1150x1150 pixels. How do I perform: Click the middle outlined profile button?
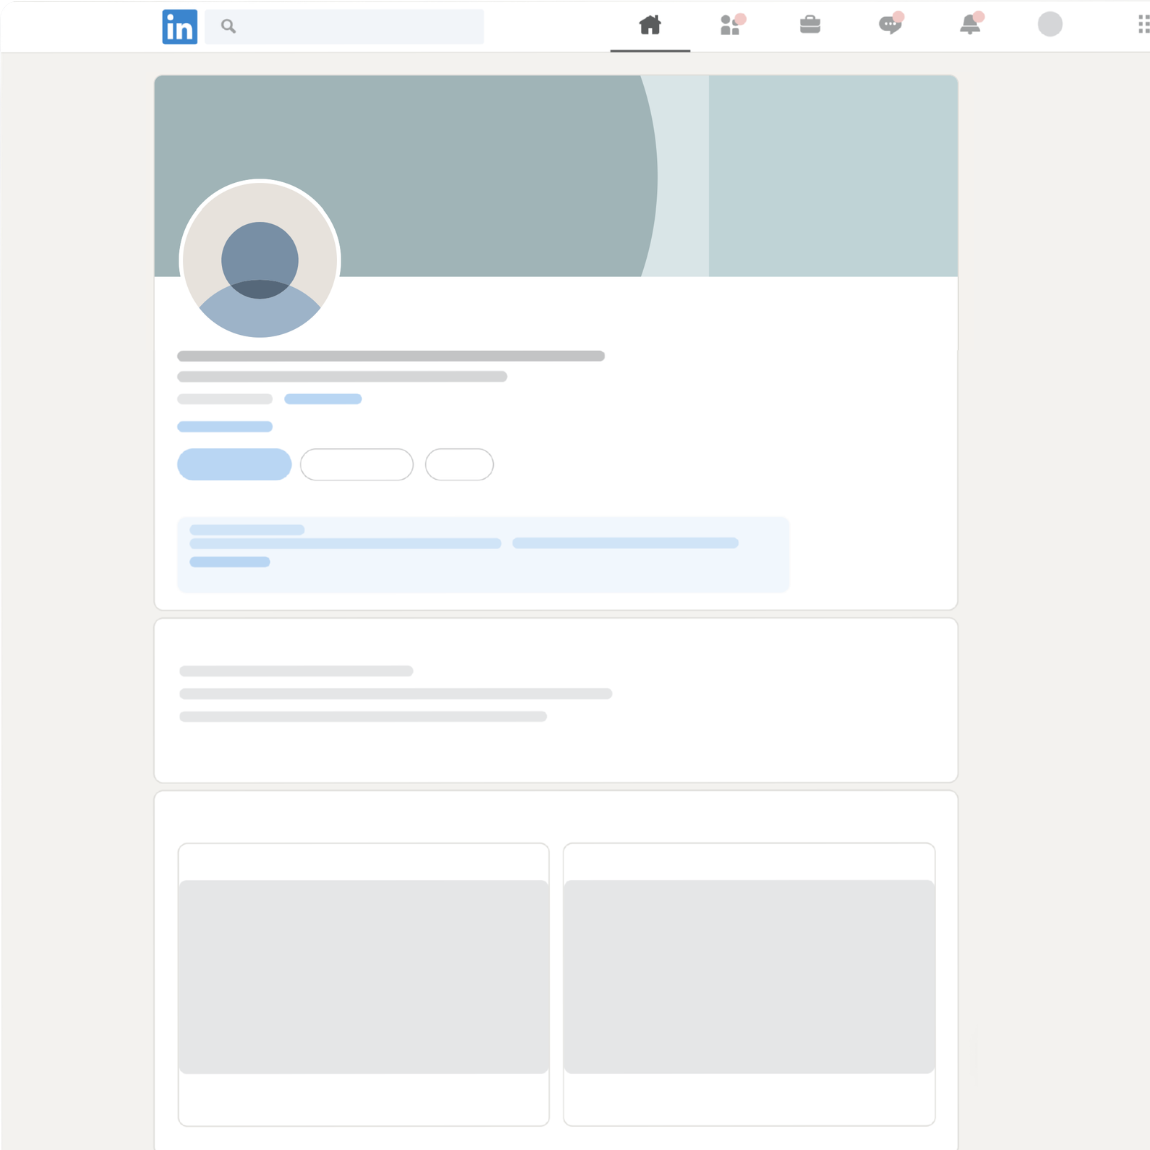point(356,464)
